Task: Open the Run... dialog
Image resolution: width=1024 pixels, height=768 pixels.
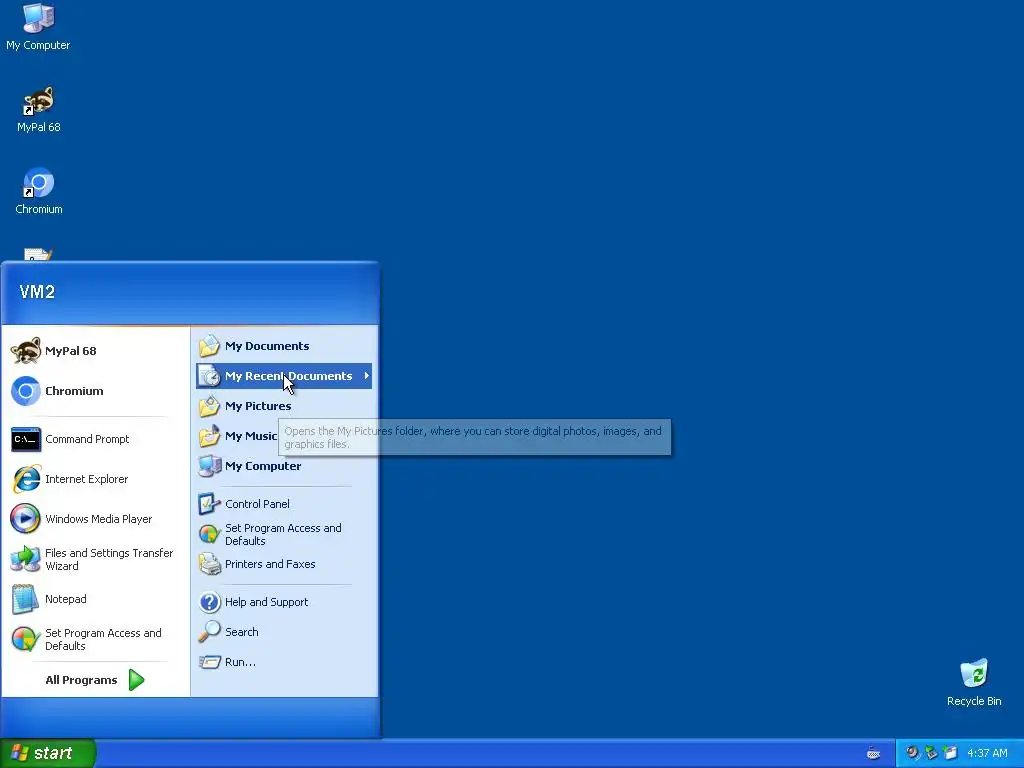Action: click(283, 662)
